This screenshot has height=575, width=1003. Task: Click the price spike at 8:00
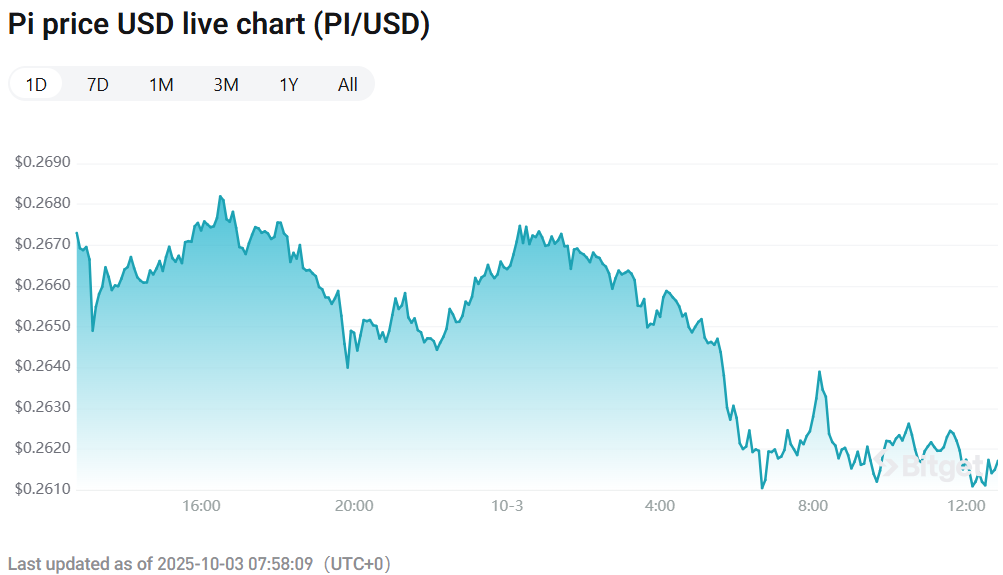pyautogui.click(x=820, y=372)
